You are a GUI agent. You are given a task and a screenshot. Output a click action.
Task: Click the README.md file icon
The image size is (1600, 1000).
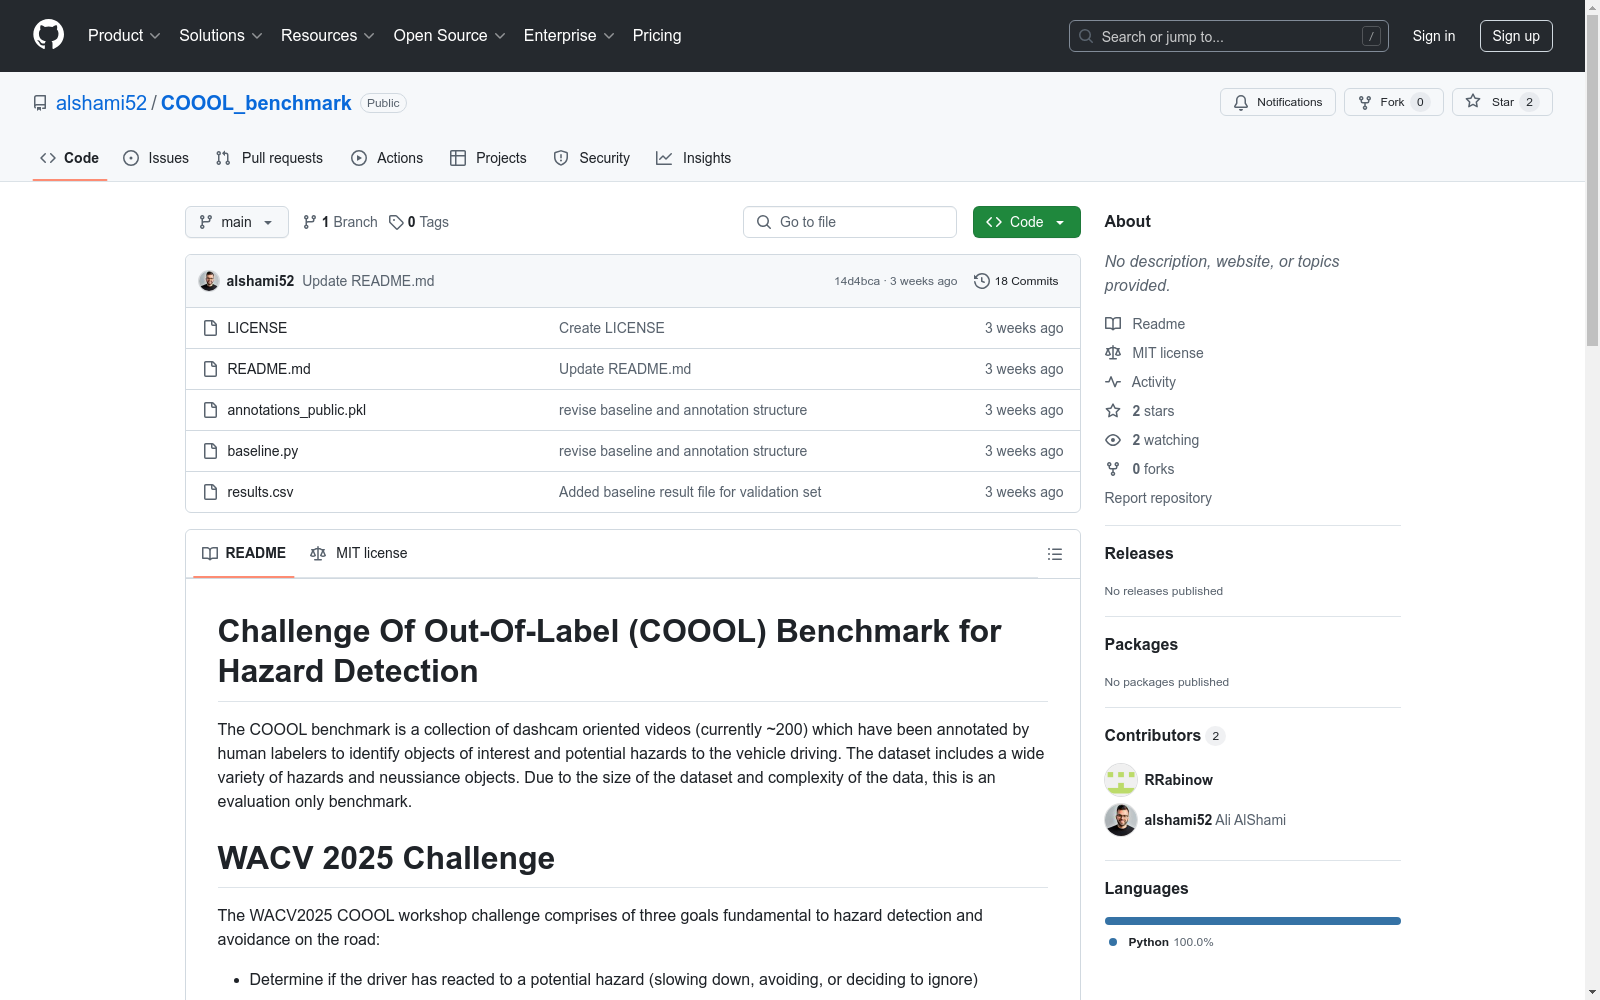pos(210,369)
